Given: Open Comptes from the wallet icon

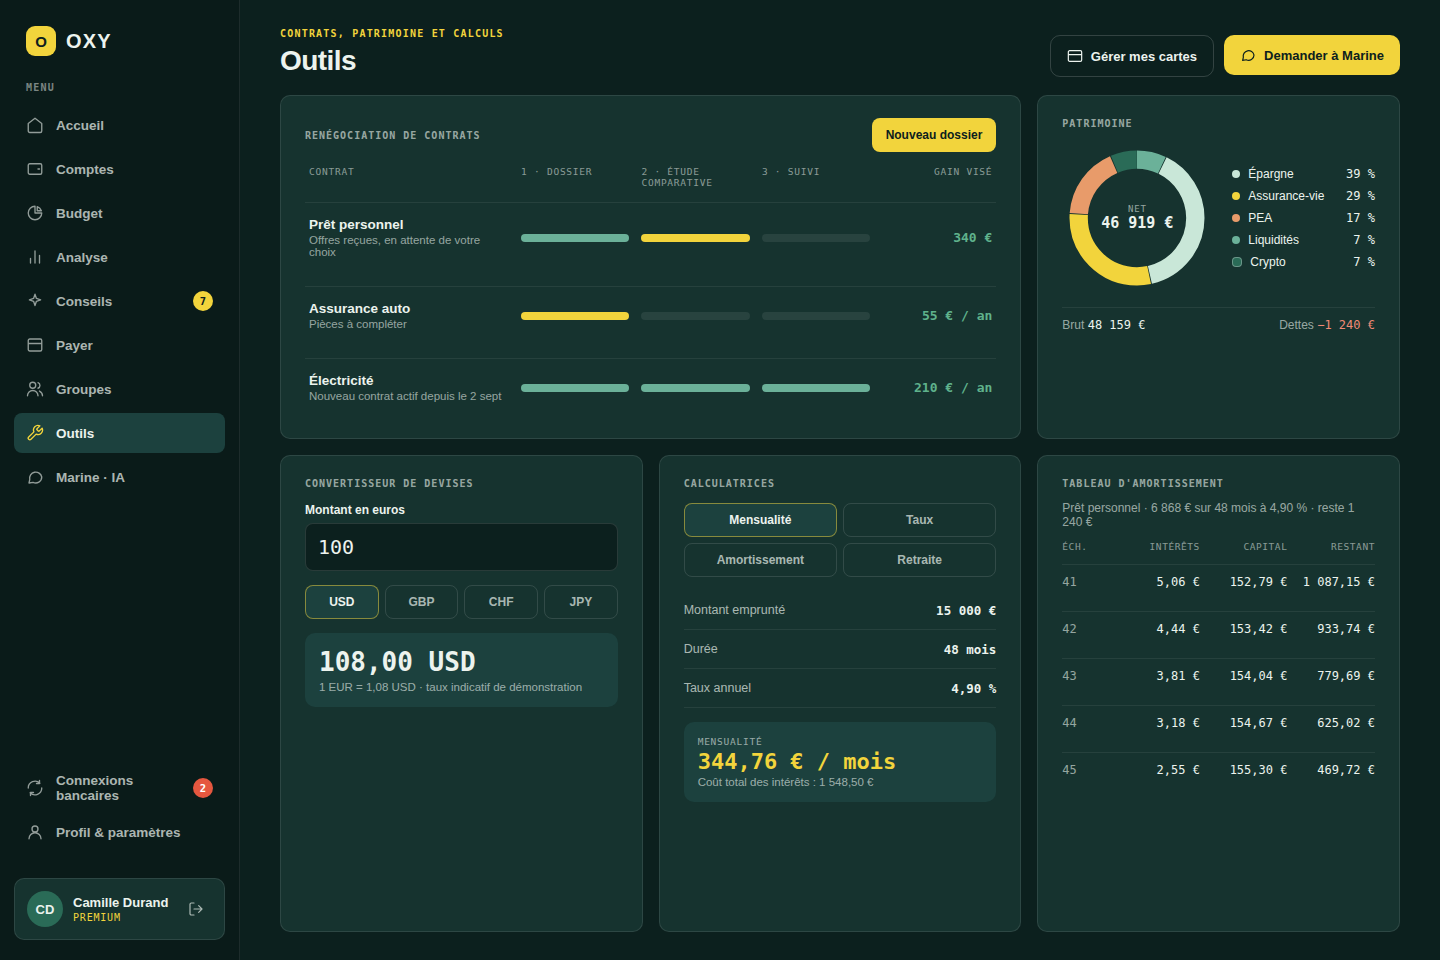Looking at the screenshot, I should pyautogui.click(x=35, y=169).
